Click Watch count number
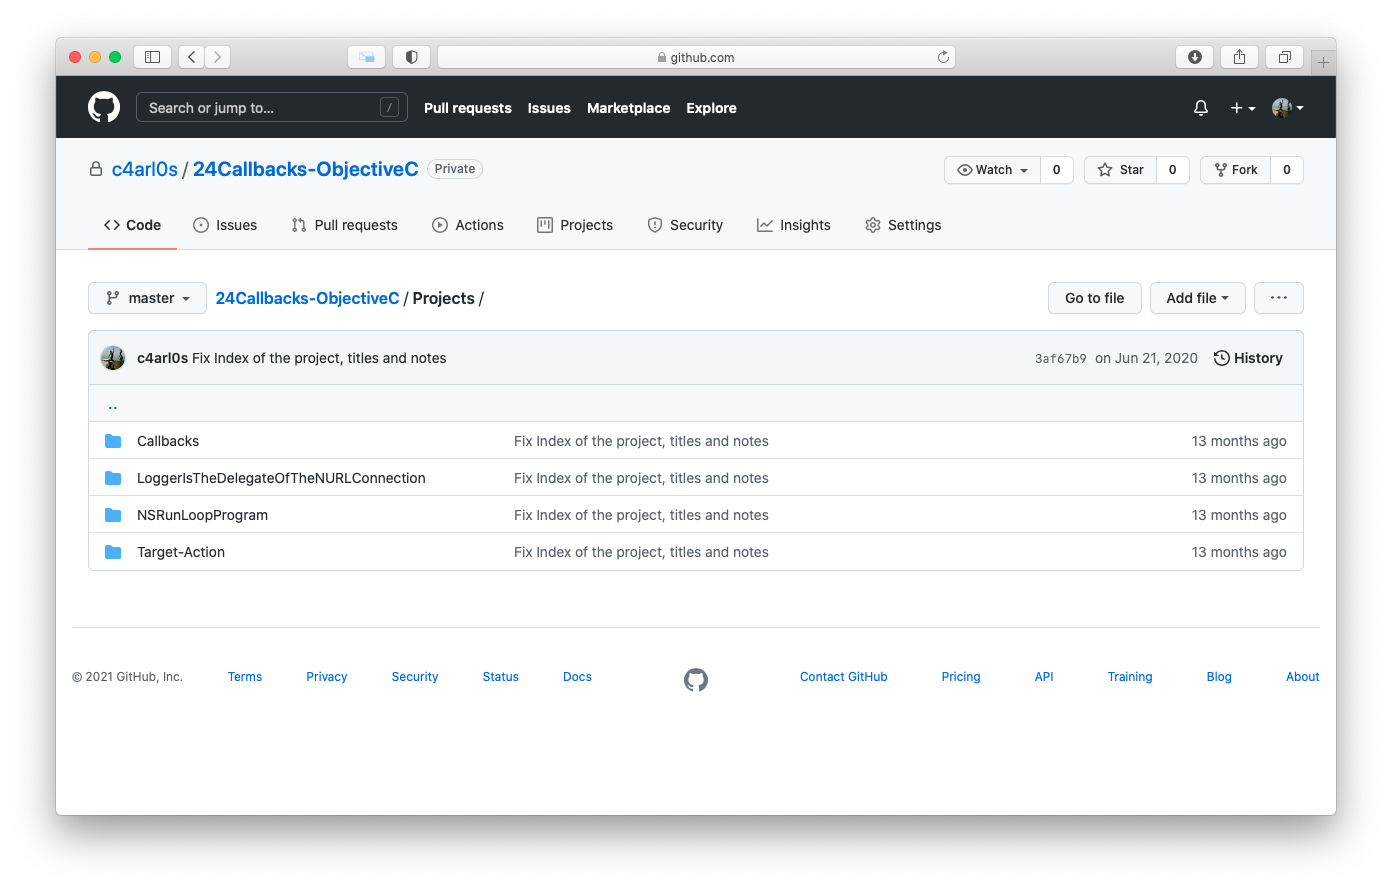The image size is (1392, 889). pos(1056,170)
